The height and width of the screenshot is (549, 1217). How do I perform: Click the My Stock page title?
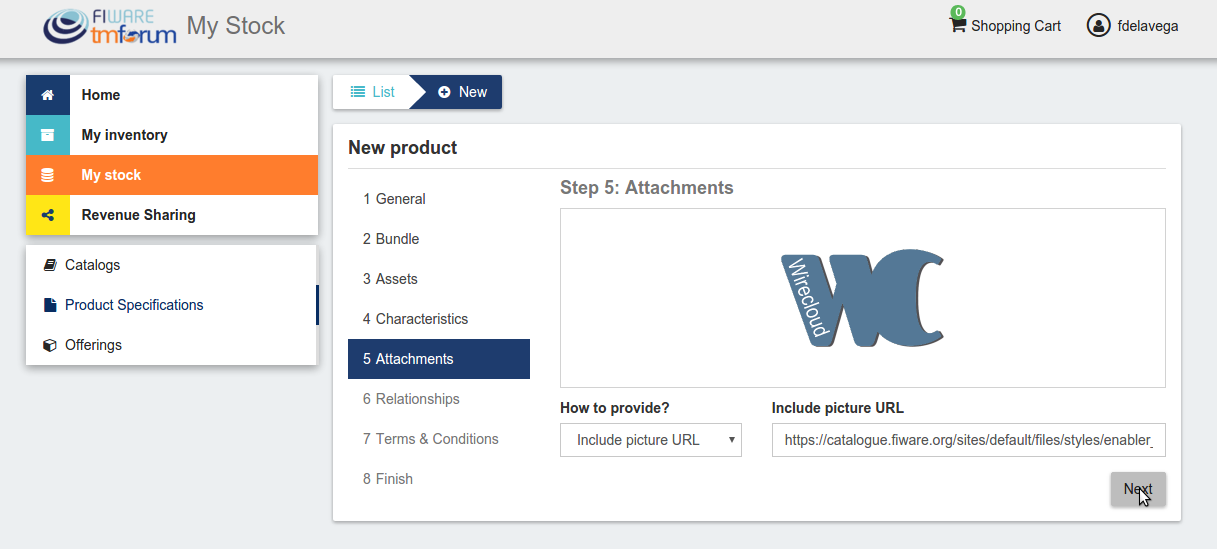tap(236, 26)
